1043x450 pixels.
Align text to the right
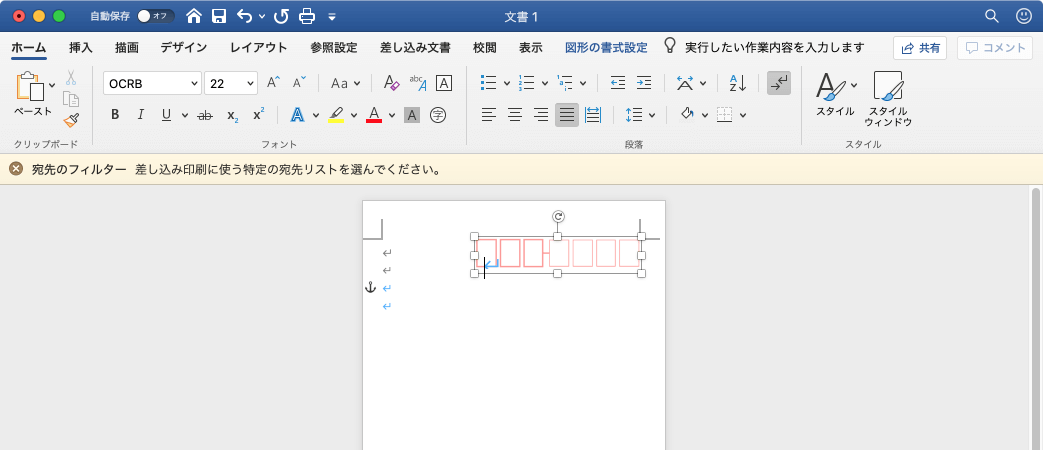click(541, 115)
